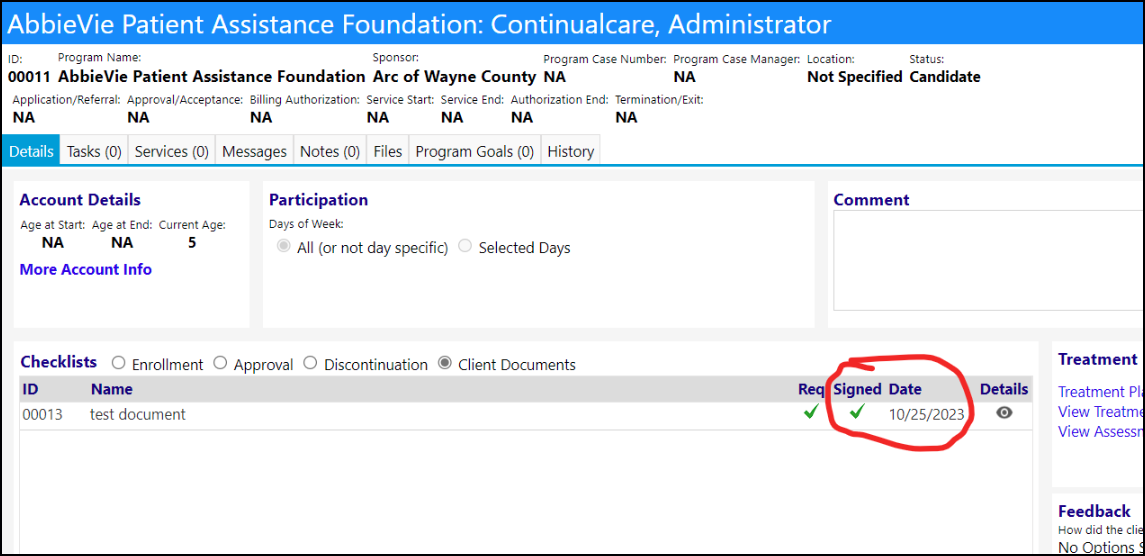The height and width of the screenshot is (556, 1145).
Task: Click the green Req checkmark for test document
Action: 810,413
